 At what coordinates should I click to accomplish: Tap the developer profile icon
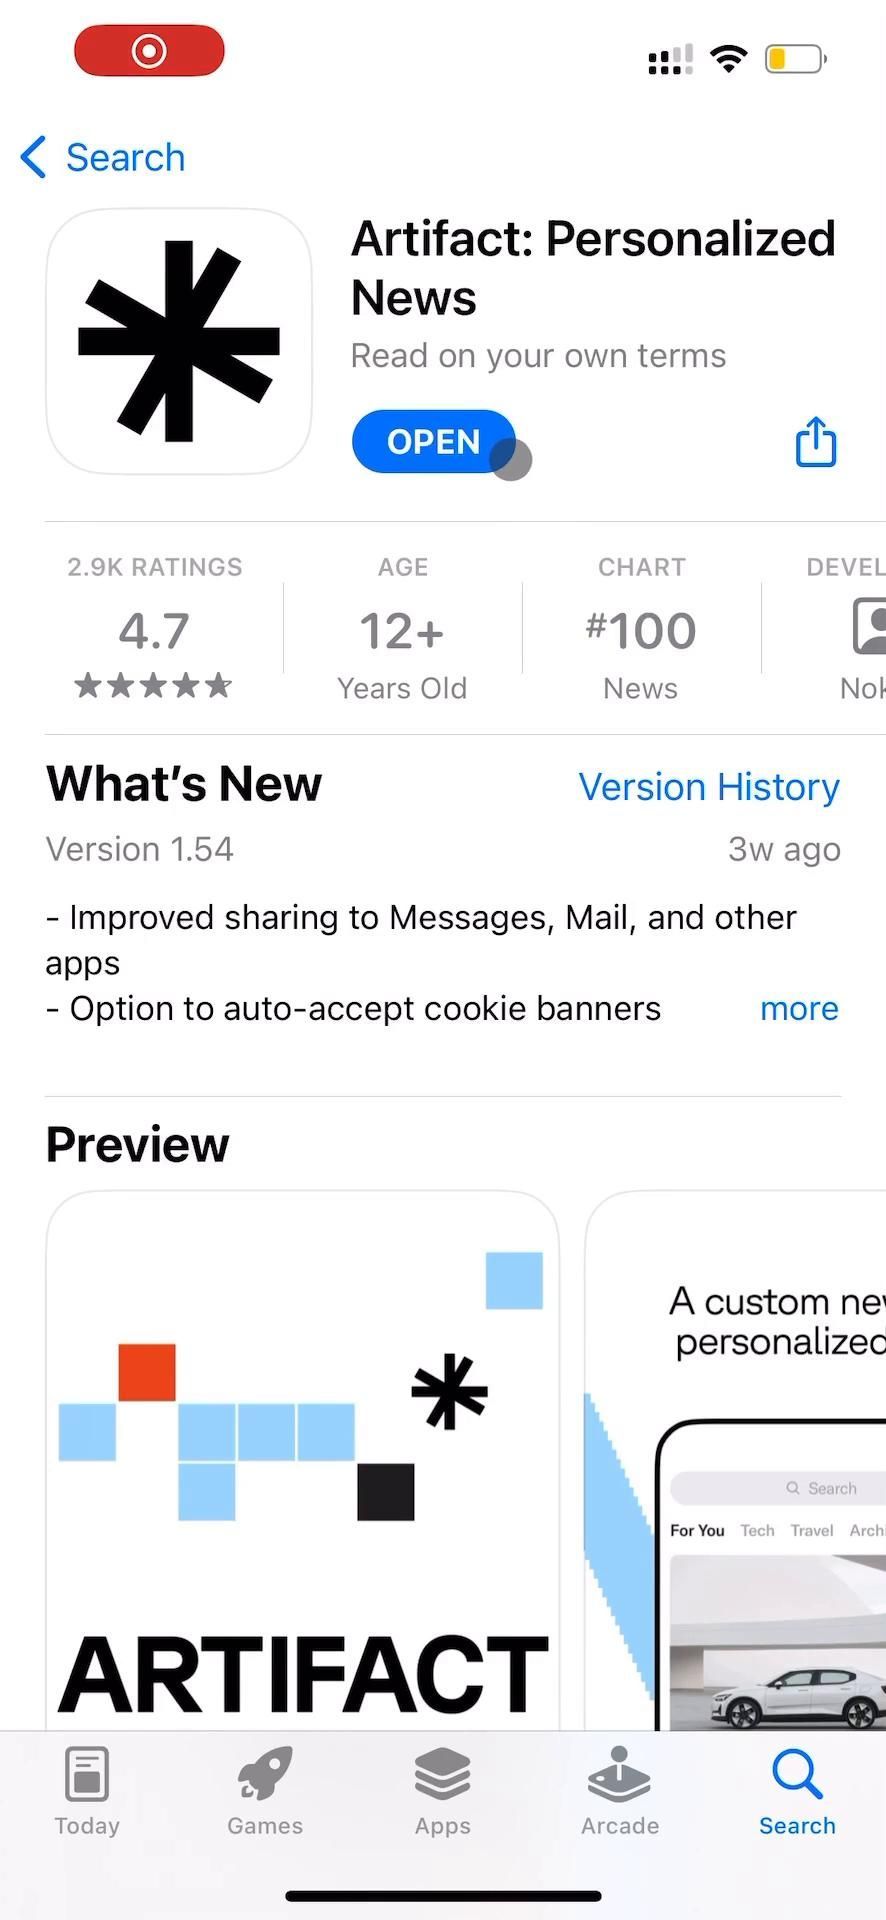click(868, 628)
